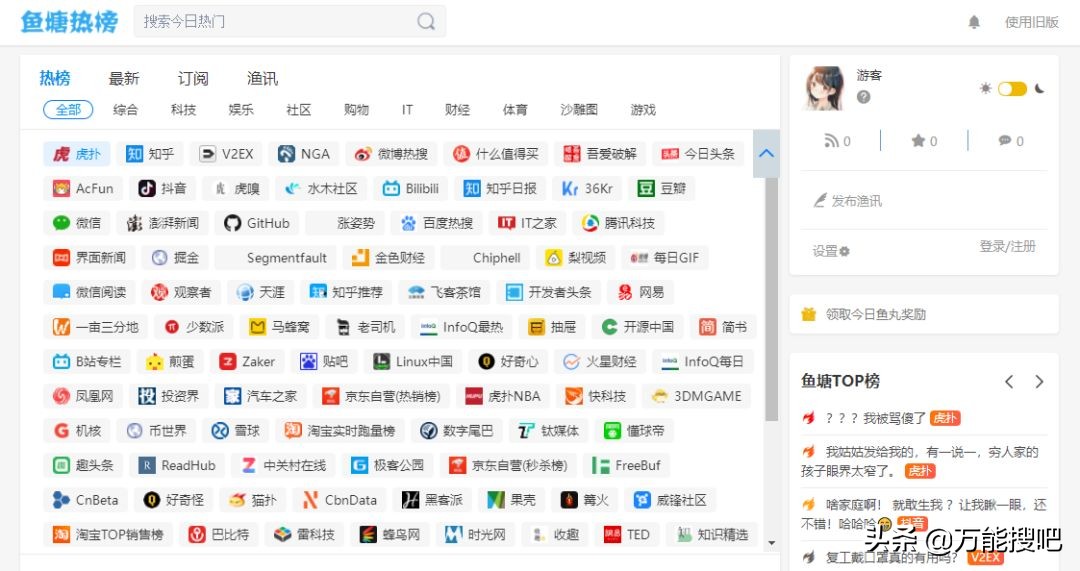This screenshot has width=1080, height=571.
Task: Open 设置 settings link
Action: tap(831, 251)
